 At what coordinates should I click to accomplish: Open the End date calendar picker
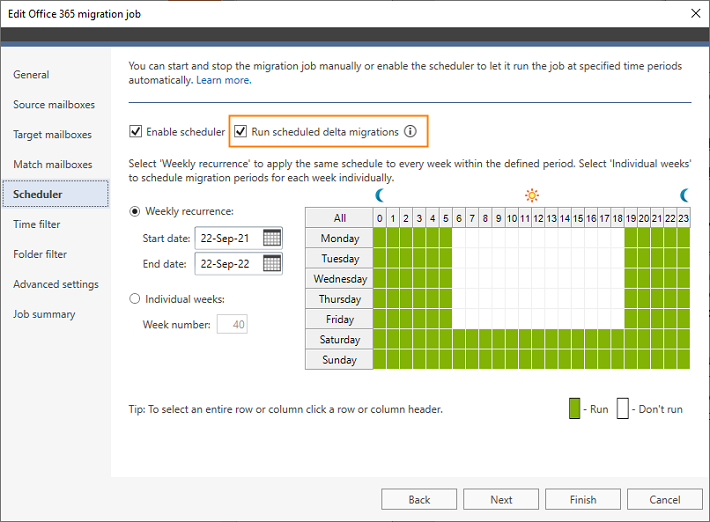272,263
